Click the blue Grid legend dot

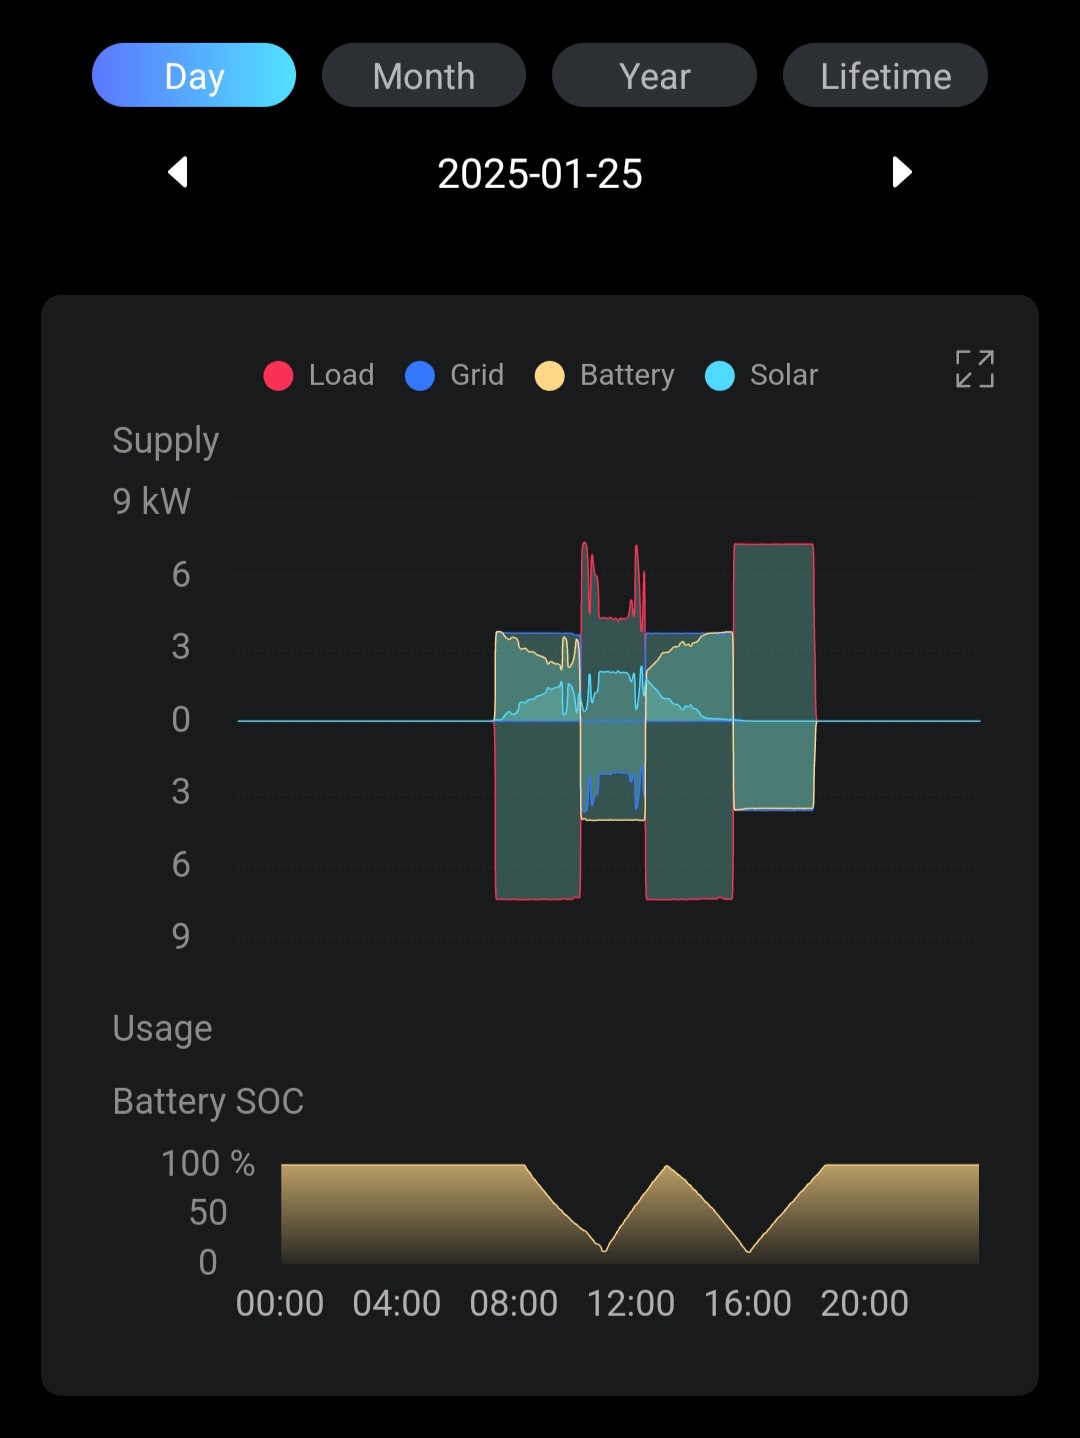tap(420, 376)
